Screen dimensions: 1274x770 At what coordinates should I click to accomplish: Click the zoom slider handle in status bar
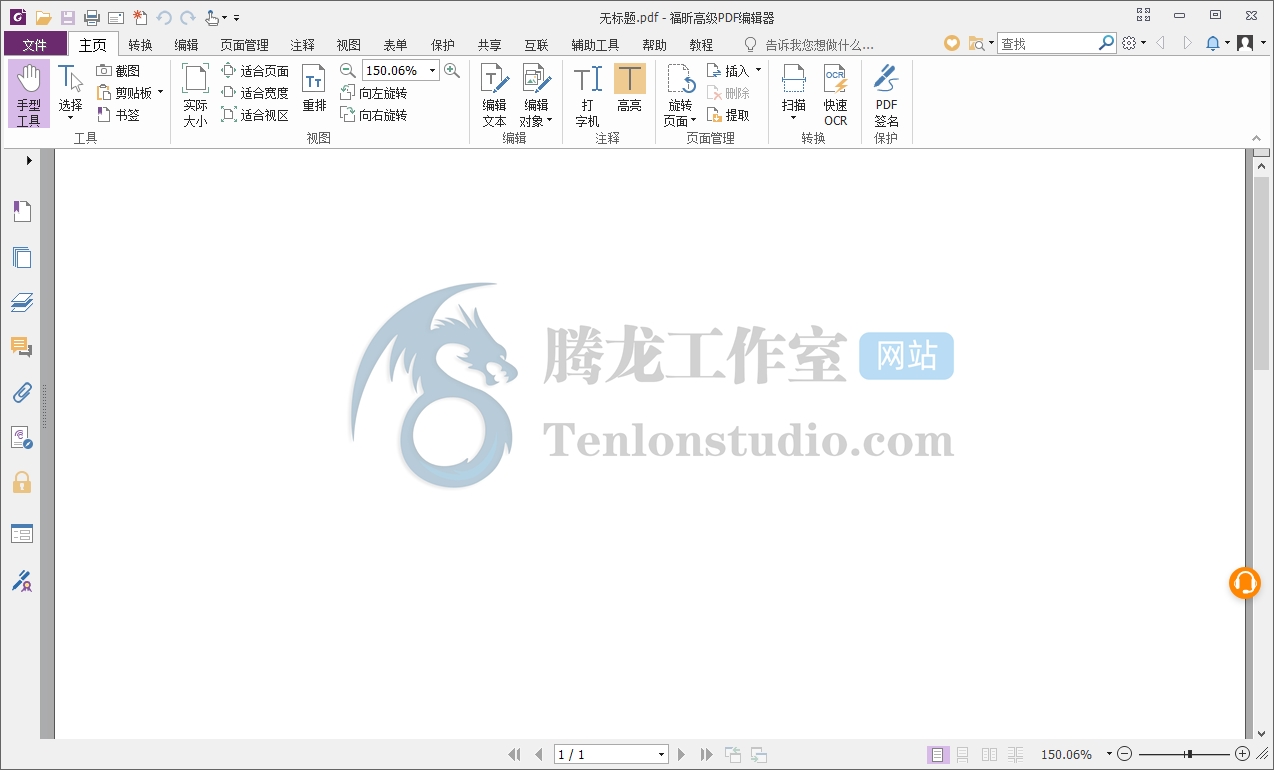[1189, 754]
